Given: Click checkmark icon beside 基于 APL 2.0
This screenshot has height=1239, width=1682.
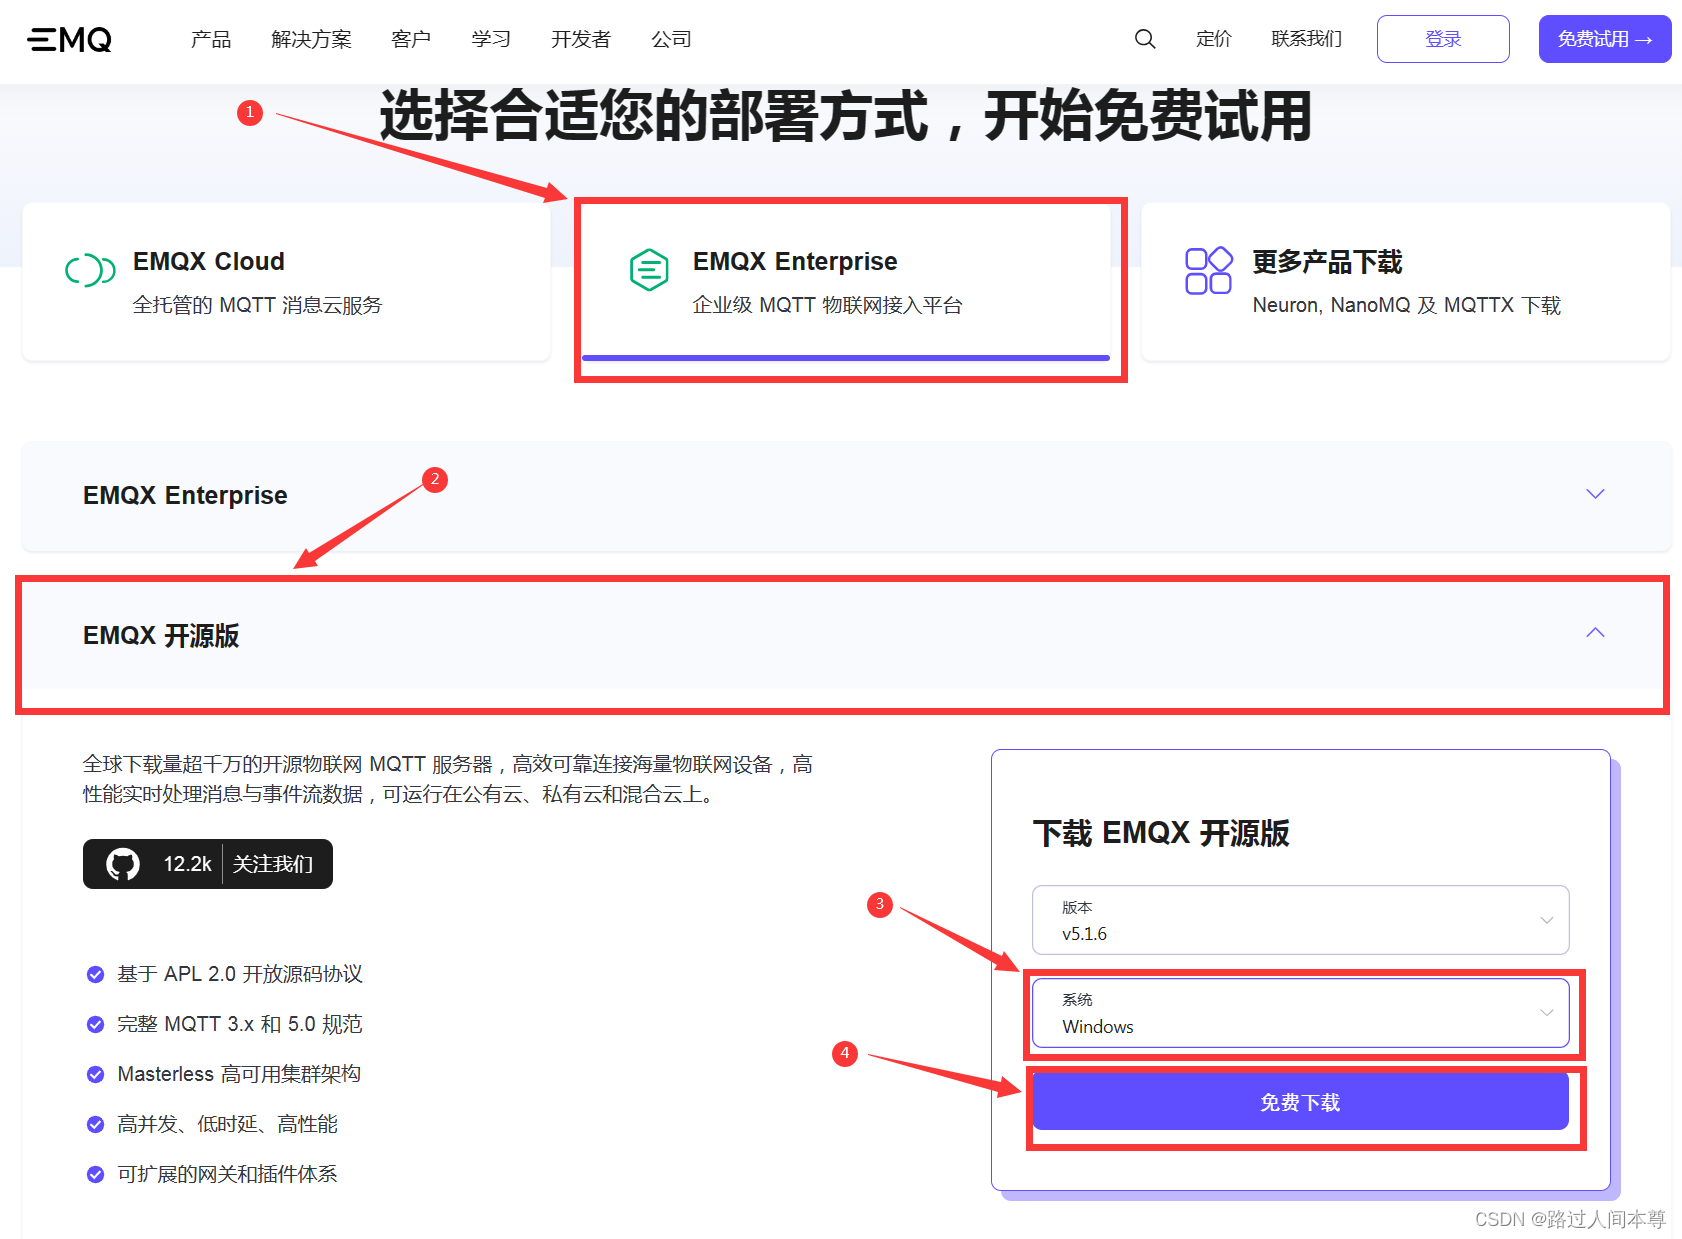Looking at the screenshot, I should [x=95, y=974].
